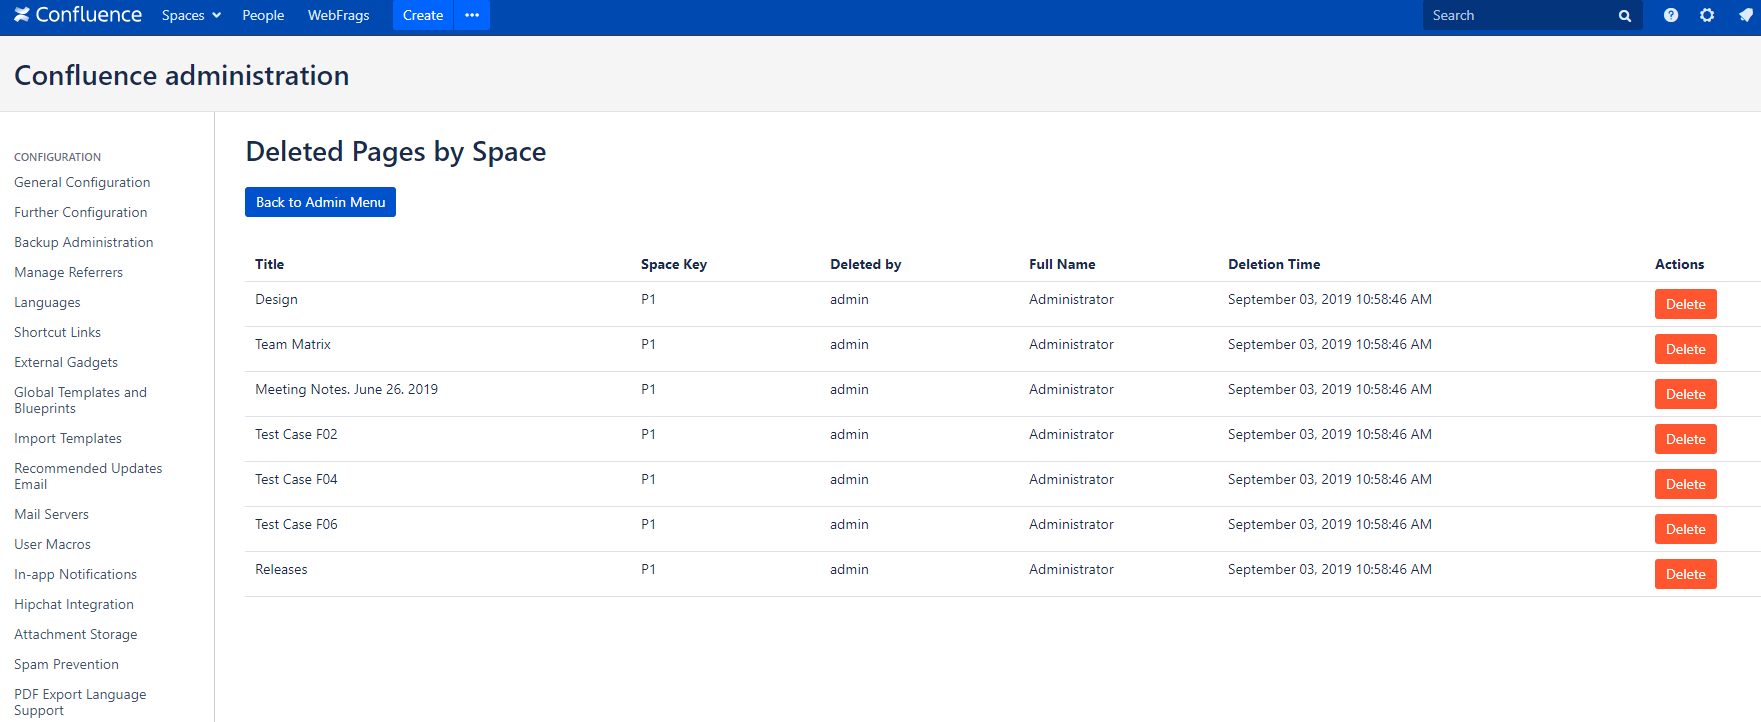Open the help question mark icon

tap(1671, 15)
